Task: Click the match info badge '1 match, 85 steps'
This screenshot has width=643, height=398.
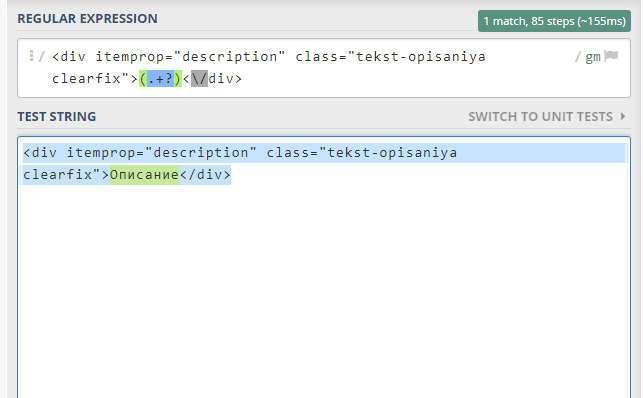Action: (x=554, y=21)
